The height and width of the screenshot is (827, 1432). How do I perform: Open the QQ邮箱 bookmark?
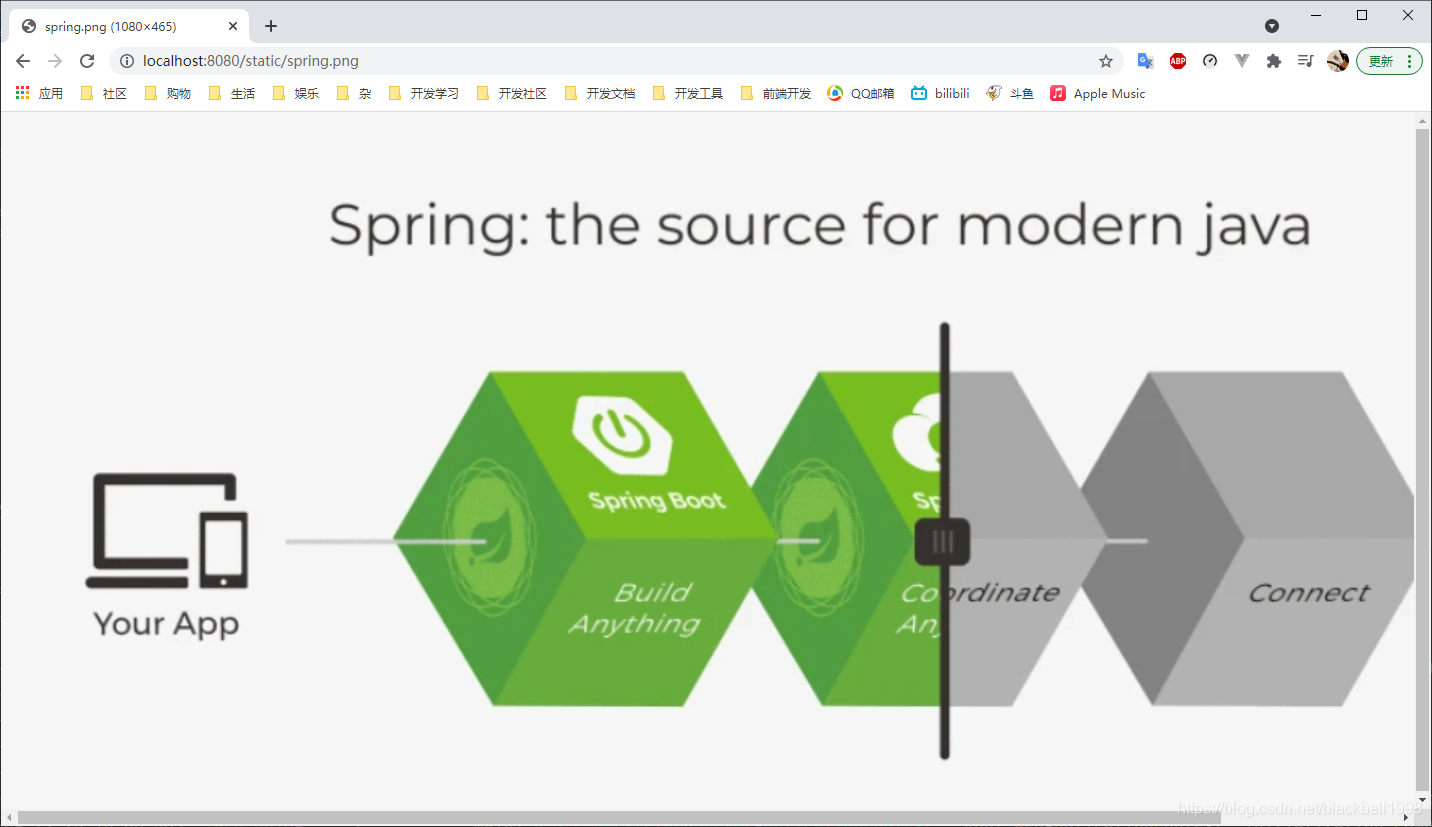[861, 93]
